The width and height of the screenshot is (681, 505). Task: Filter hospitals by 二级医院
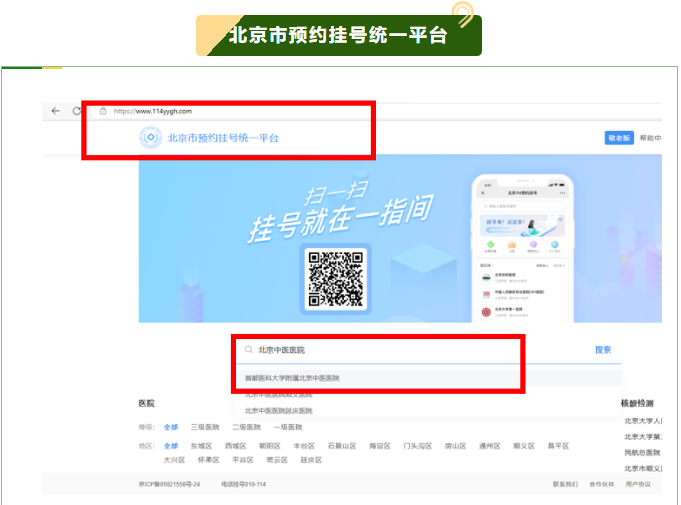tap(246, 427)
